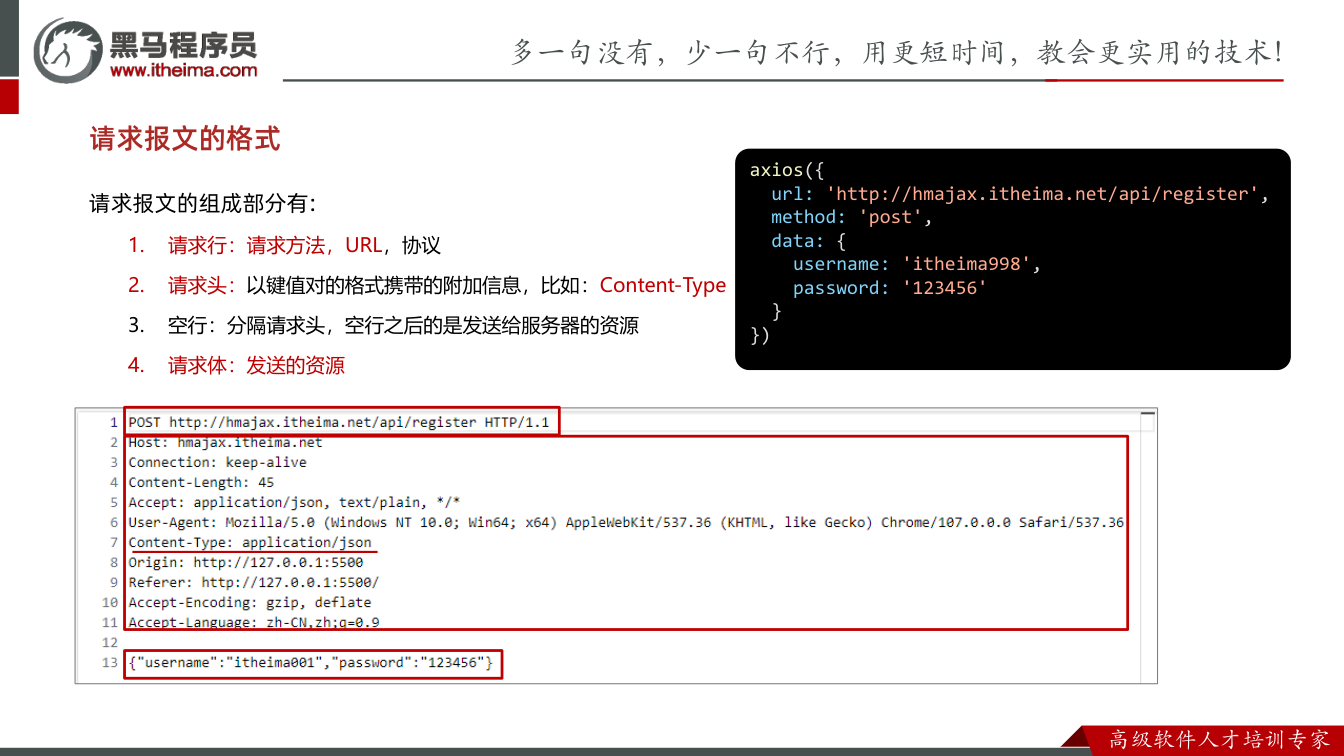The height and width of the screenshot is (756, 1344).
Task: Click the Referer header line
Action: (254, 582)
